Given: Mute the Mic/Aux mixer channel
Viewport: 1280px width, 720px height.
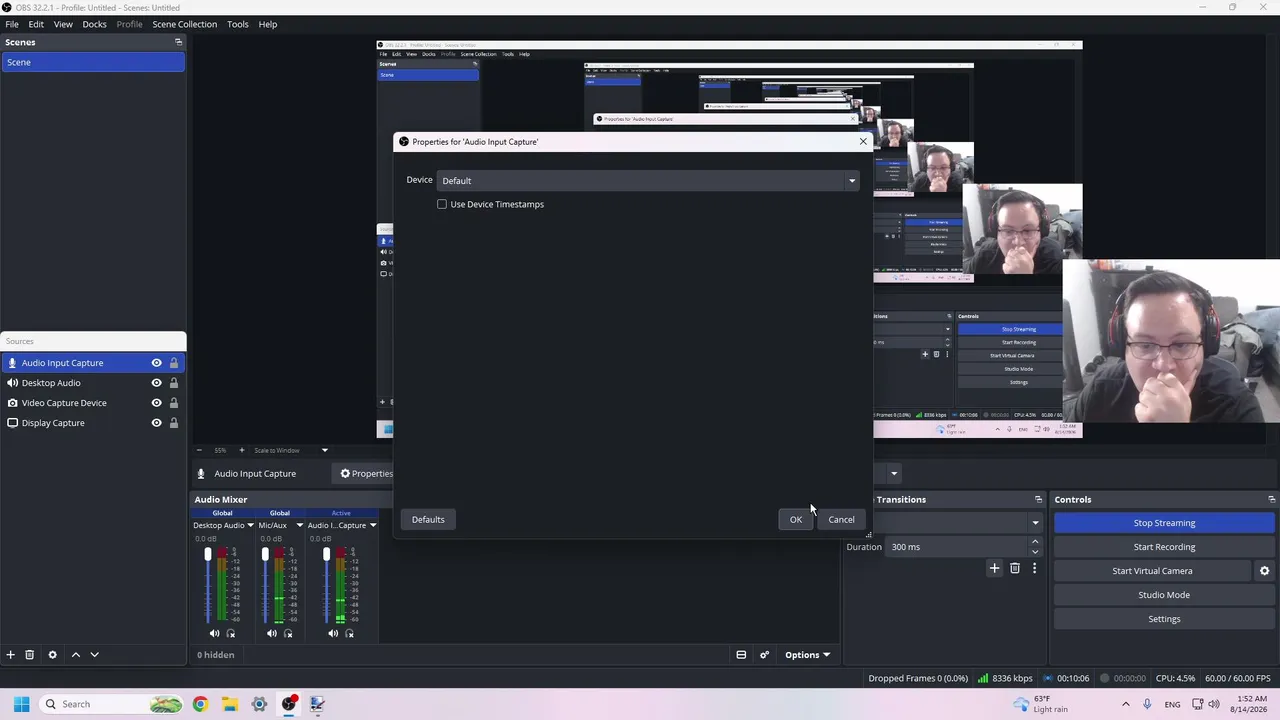Looking at the screenshot, I should pyautogui.click(x=272, y=633).
